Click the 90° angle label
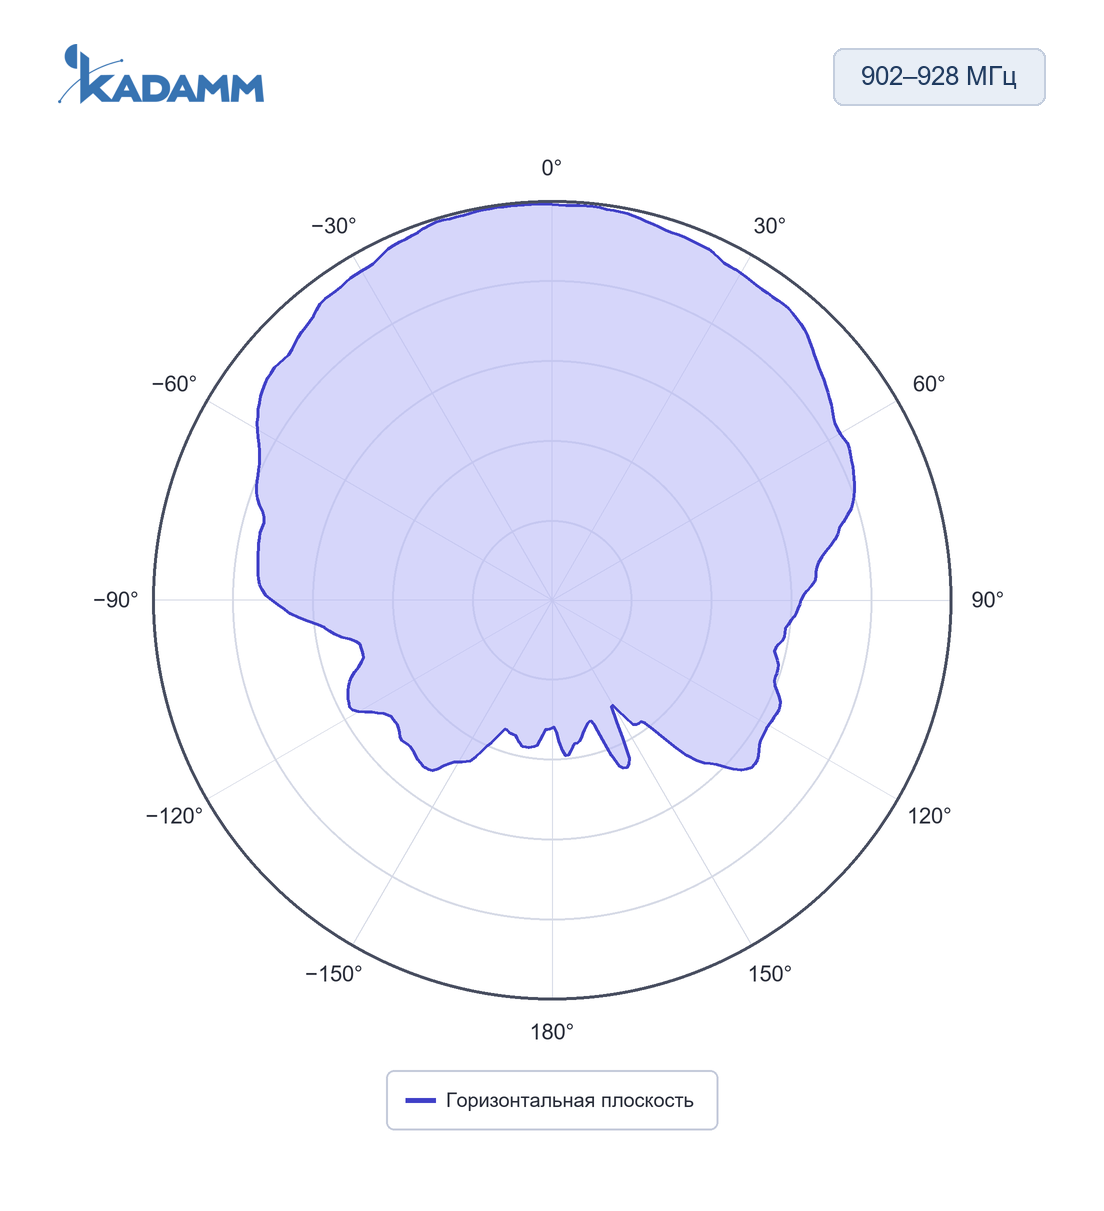Screen dimensions: 1104x1211 [x=987, y=600]
